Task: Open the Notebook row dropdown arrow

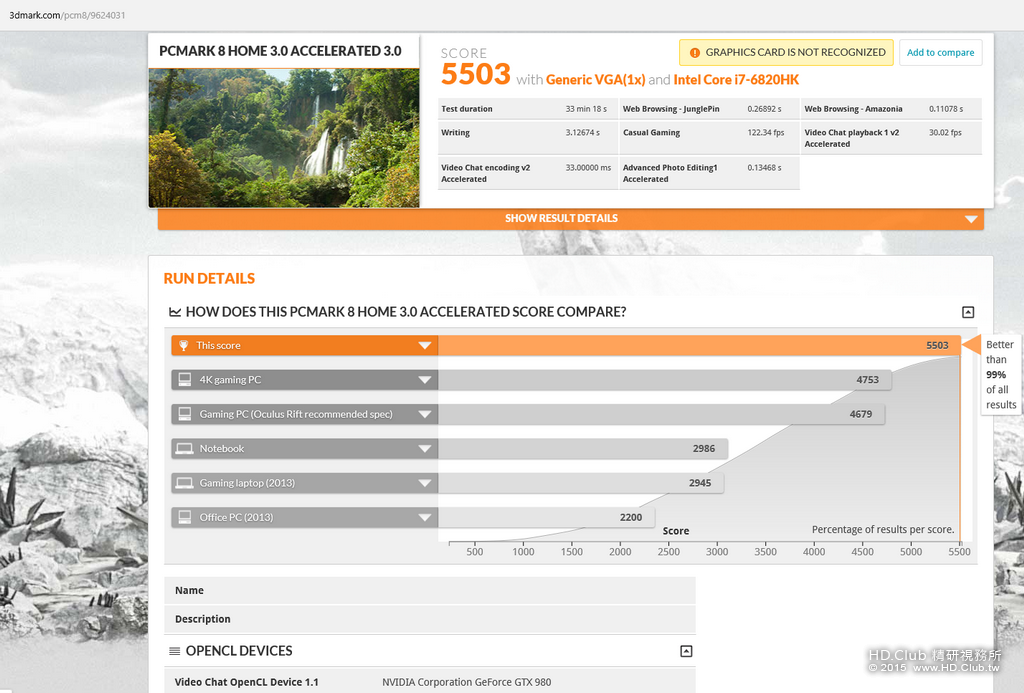Action: [x=424, y=449]
